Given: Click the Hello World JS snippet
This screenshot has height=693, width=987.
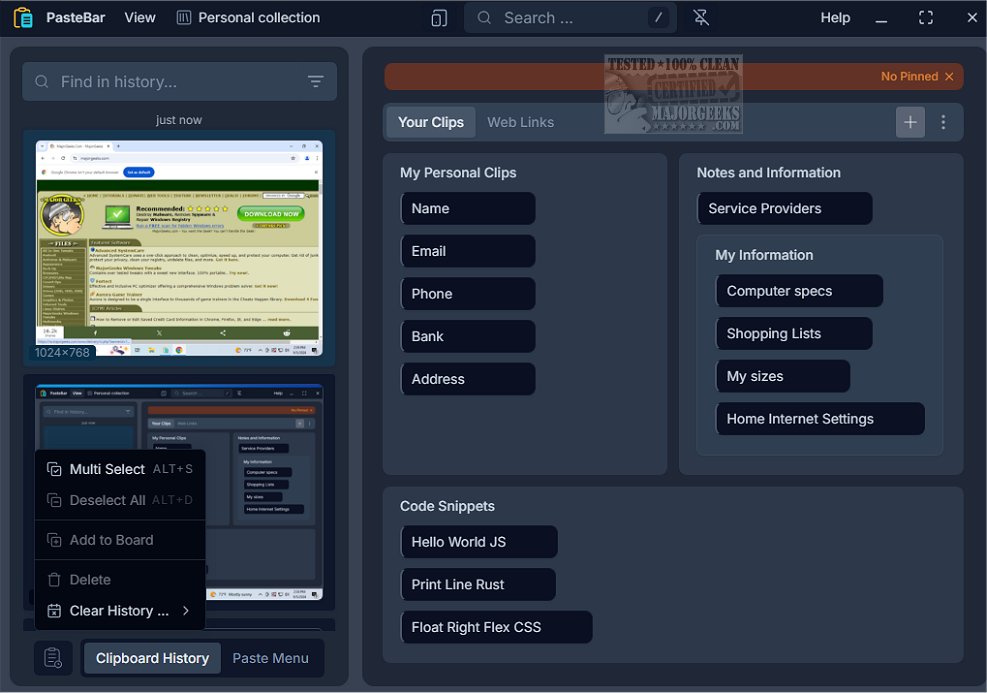Looking at the screenshot, I should point(479,542).
